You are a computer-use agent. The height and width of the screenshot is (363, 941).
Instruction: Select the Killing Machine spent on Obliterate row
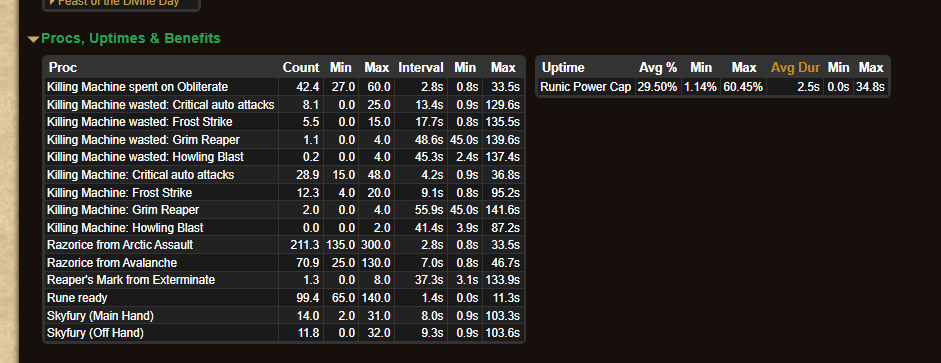[x=284, y=87]
